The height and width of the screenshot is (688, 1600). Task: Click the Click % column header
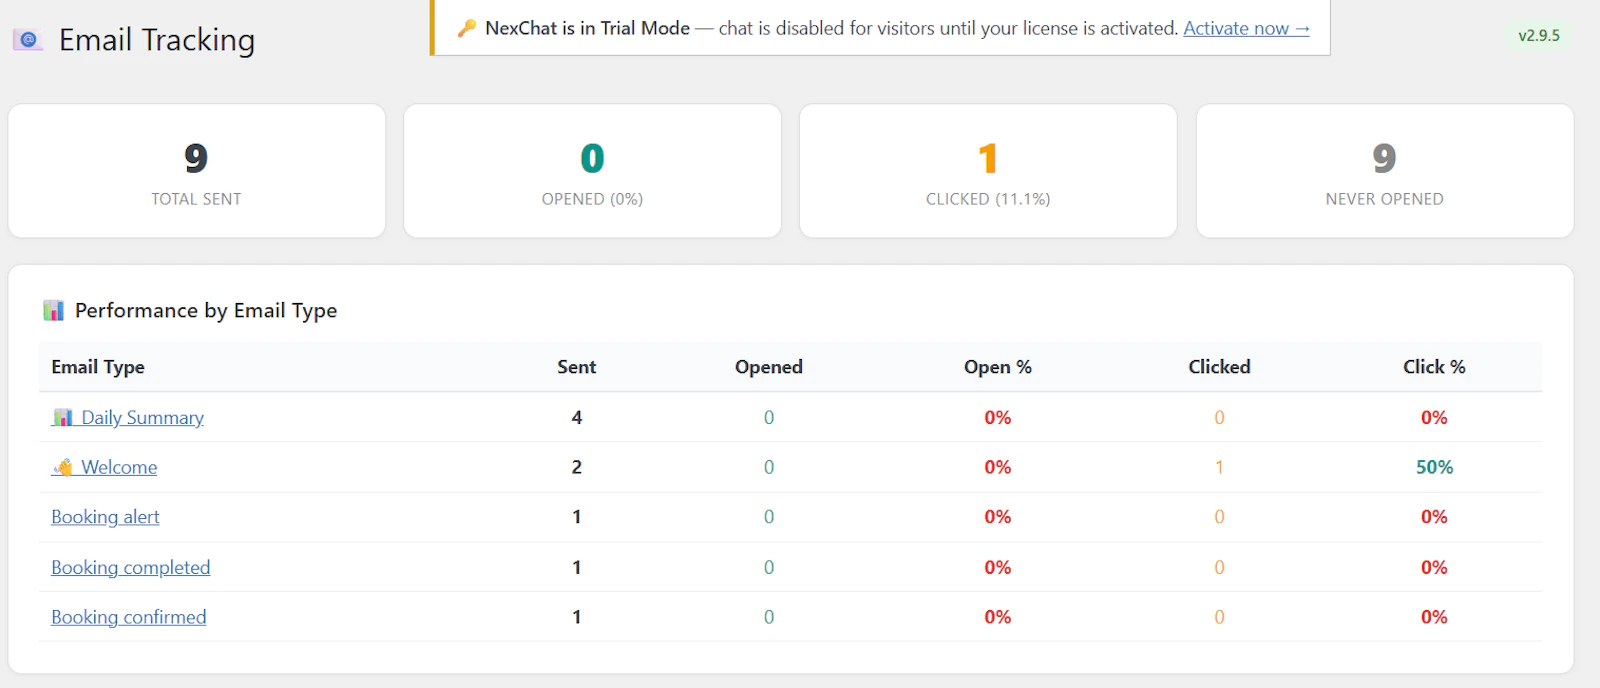tap(1434, 367)
